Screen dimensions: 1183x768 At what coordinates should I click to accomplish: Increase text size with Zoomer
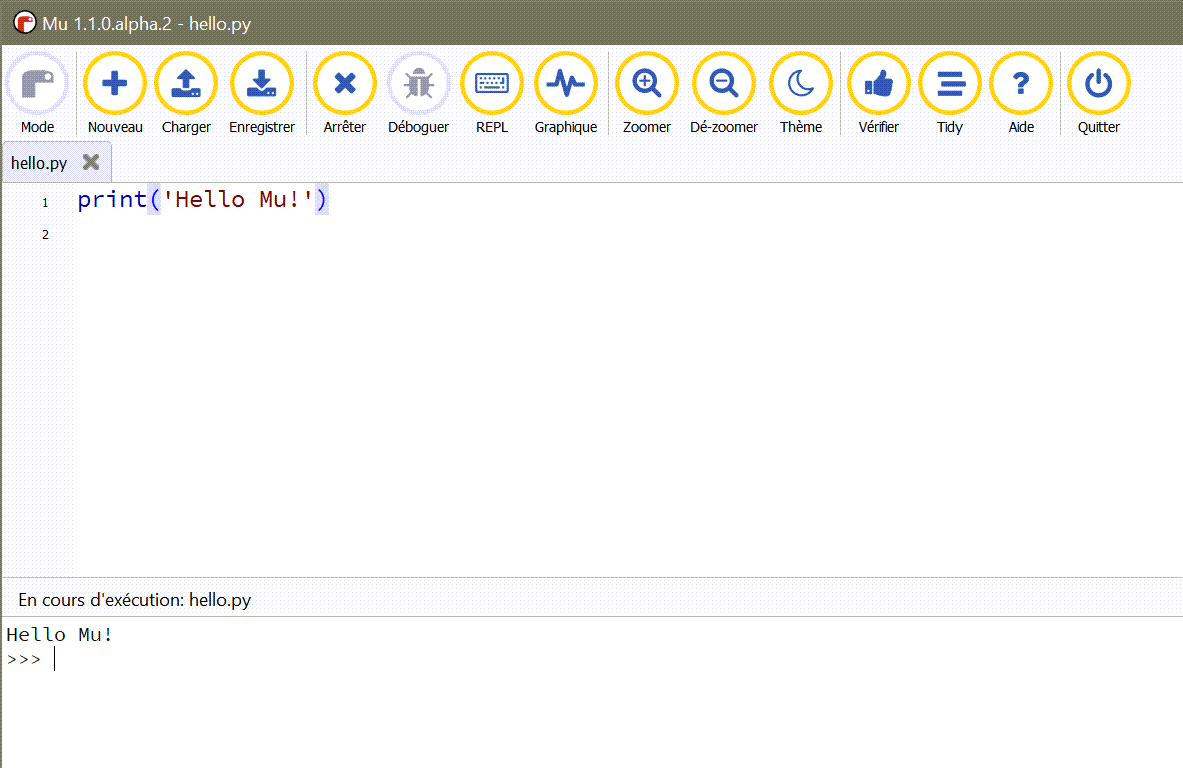click(647, 94)
